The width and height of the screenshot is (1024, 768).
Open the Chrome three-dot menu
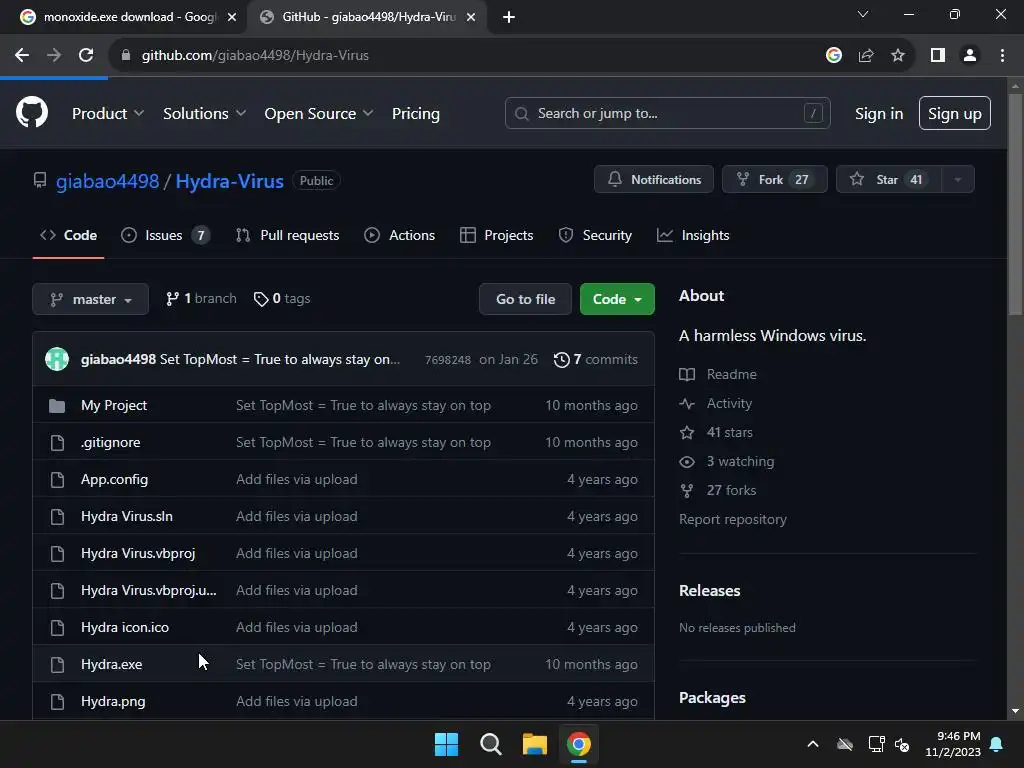point(1002,56)
